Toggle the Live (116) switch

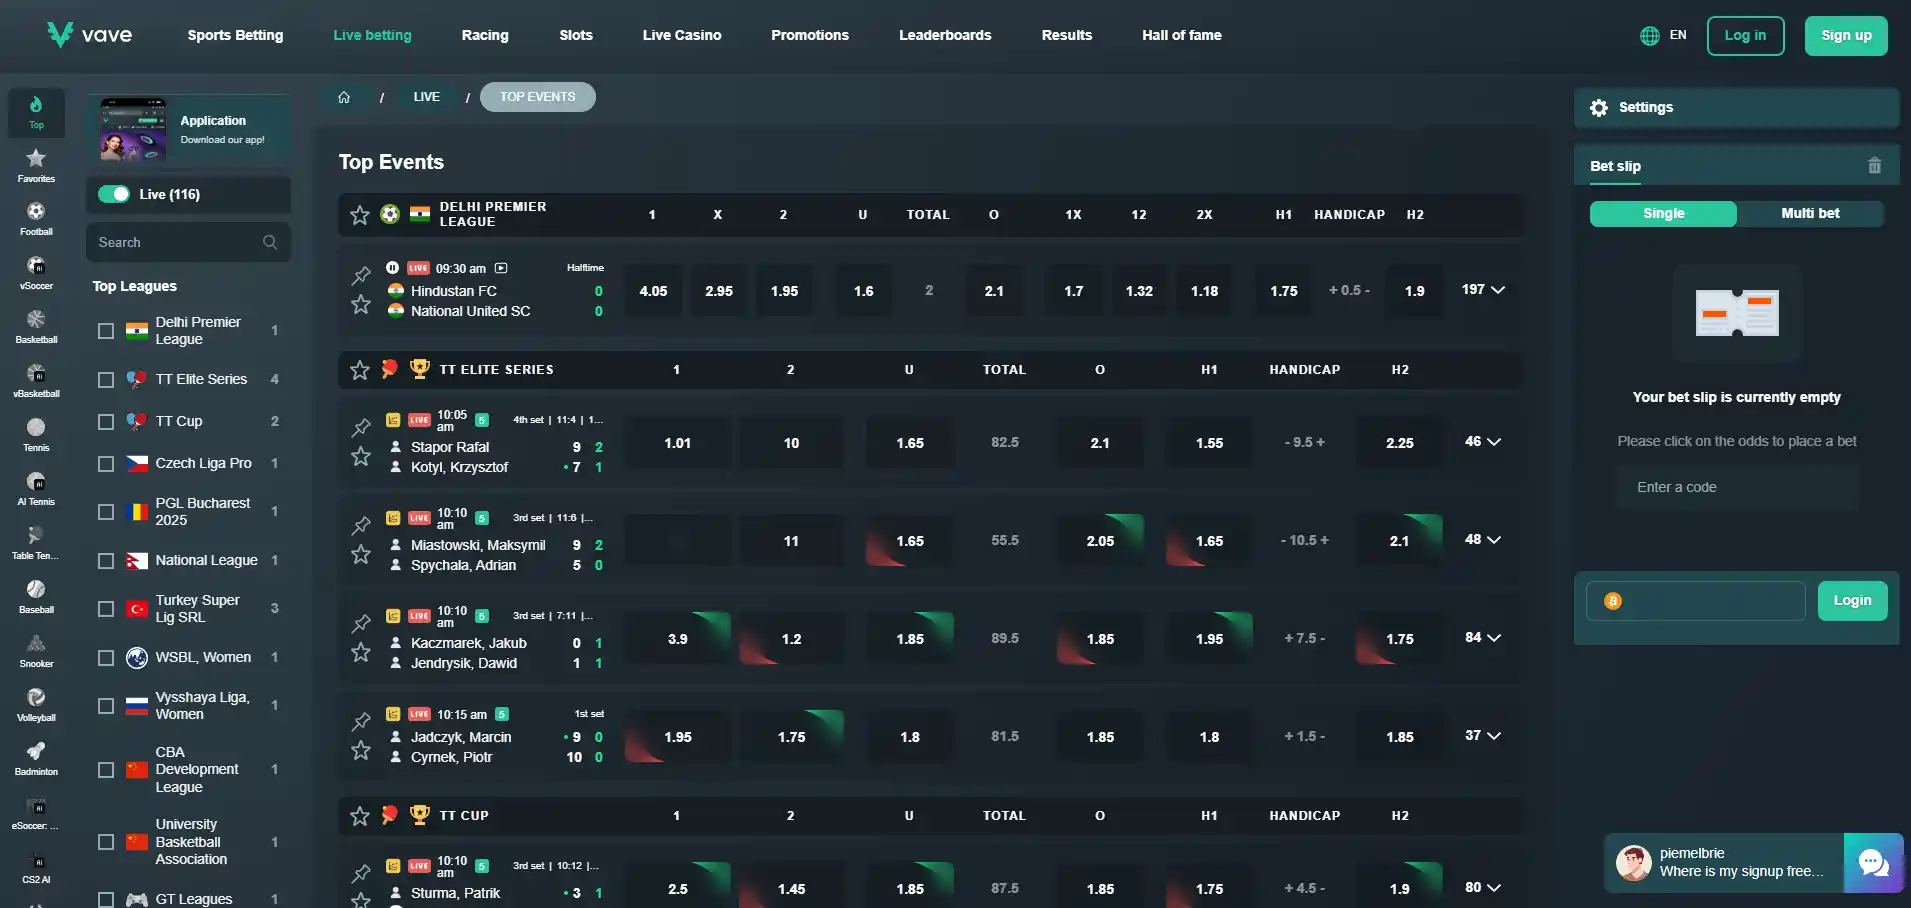click(x=114, y=194)
